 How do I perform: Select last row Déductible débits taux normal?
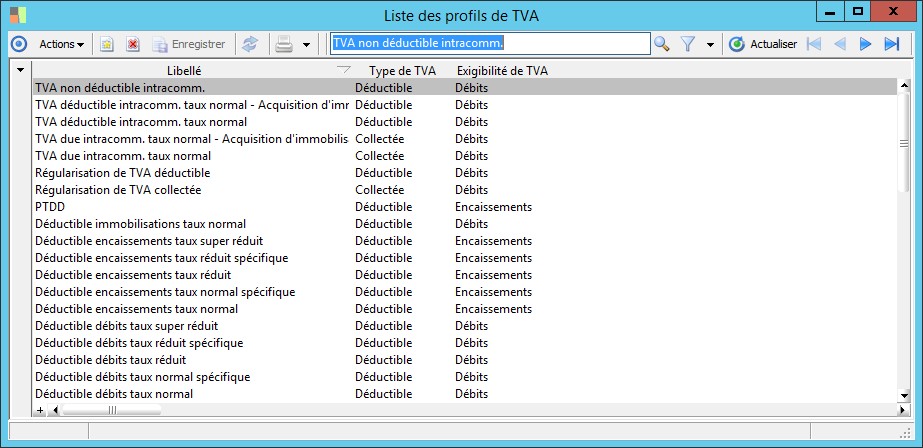coord(465,394)
